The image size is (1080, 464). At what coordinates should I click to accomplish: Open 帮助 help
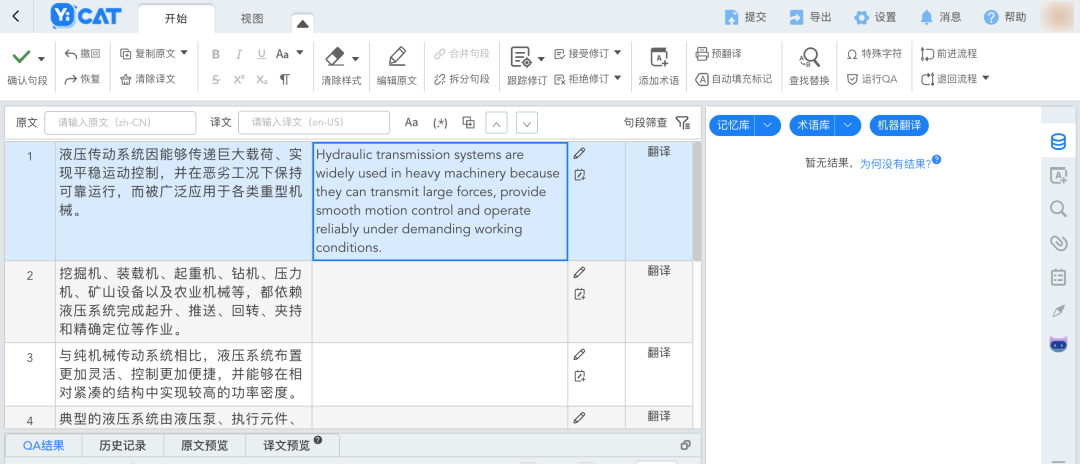[x=1005, y=17]
